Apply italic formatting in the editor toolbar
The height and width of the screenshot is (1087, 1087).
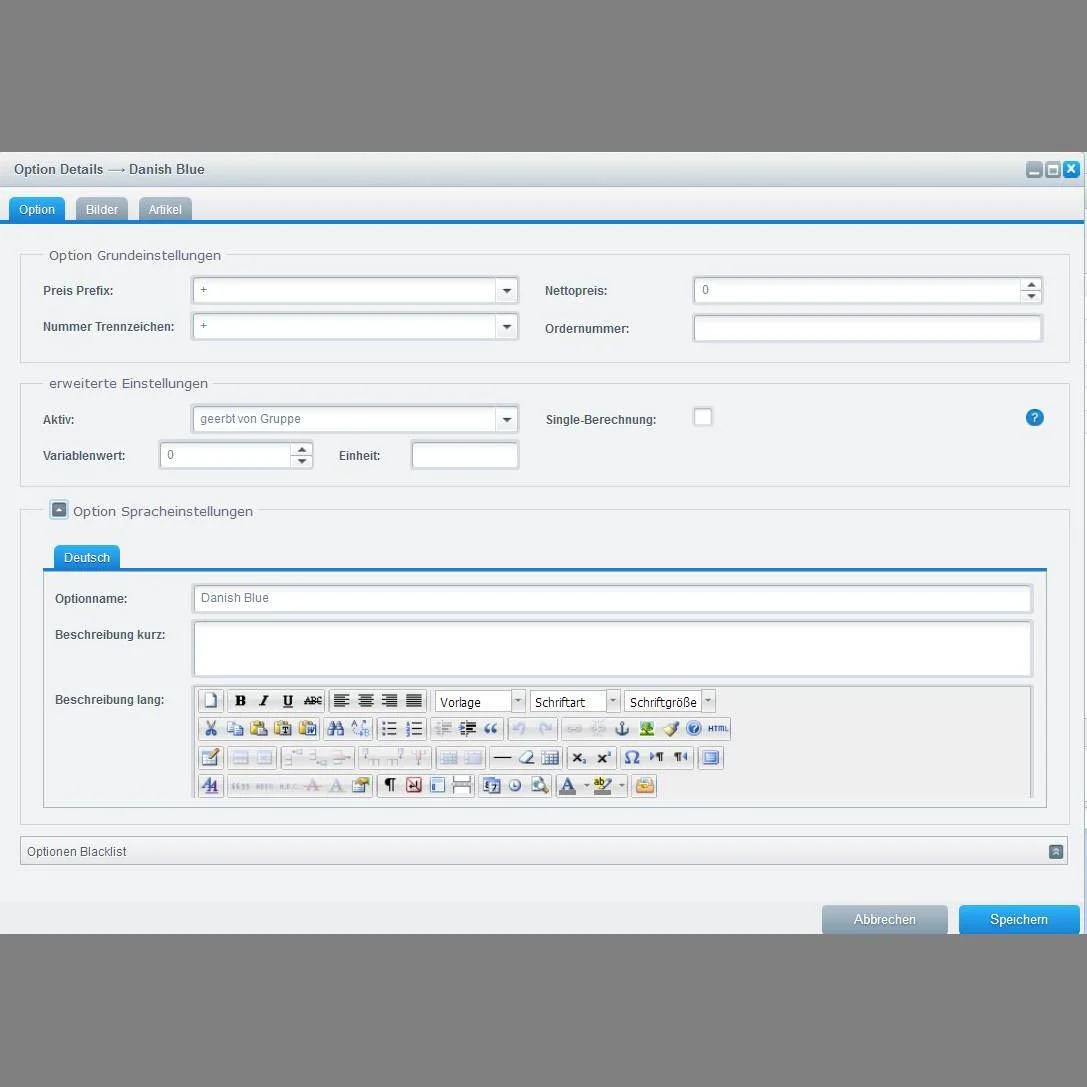[263, 700]
